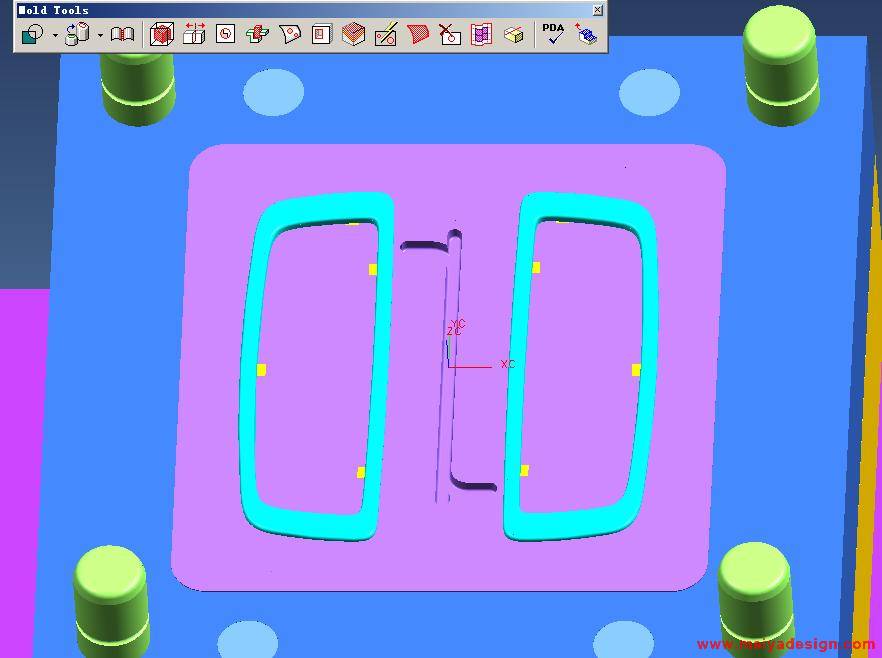Select the top-right green guide pin
The width and height of the screenshot is (882, 658).
click(x=781, y=60)
